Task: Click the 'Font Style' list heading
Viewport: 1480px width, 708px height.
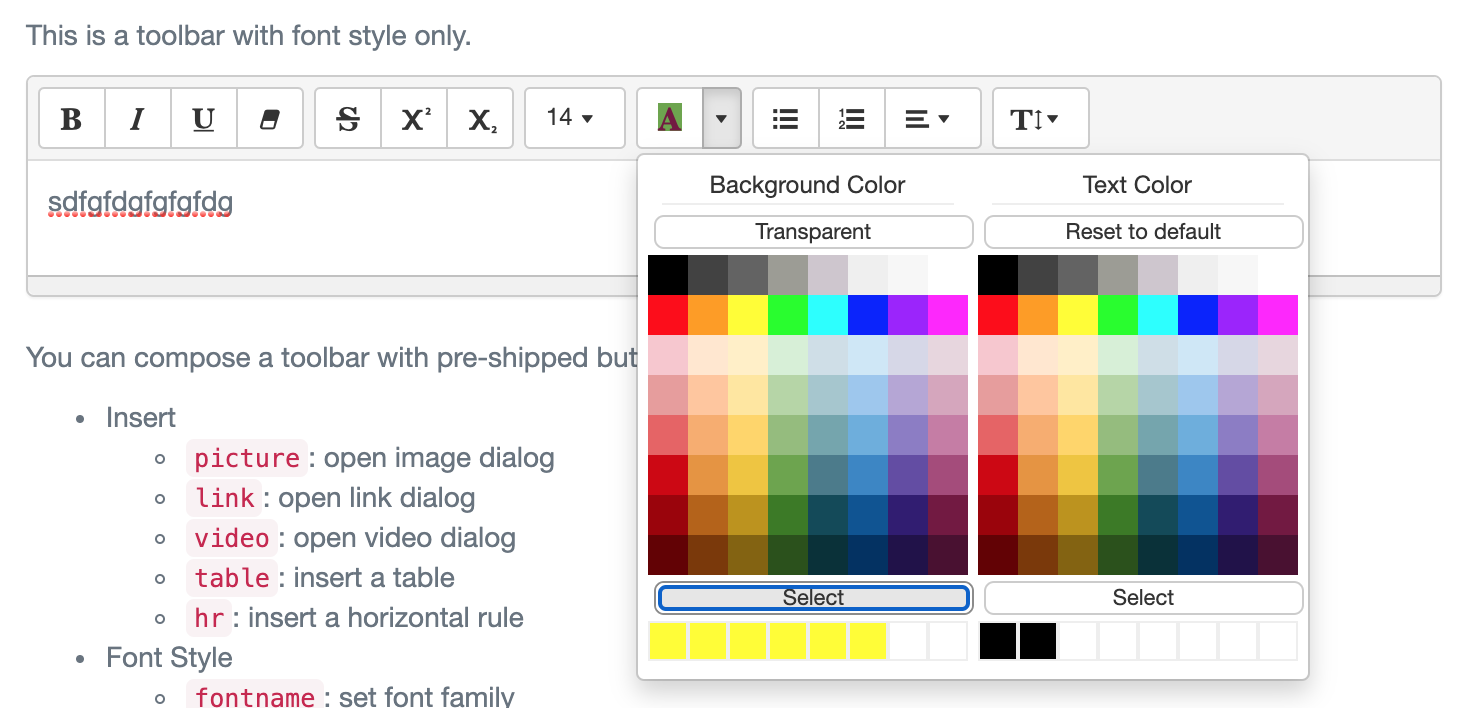Action: coord(169,658)
